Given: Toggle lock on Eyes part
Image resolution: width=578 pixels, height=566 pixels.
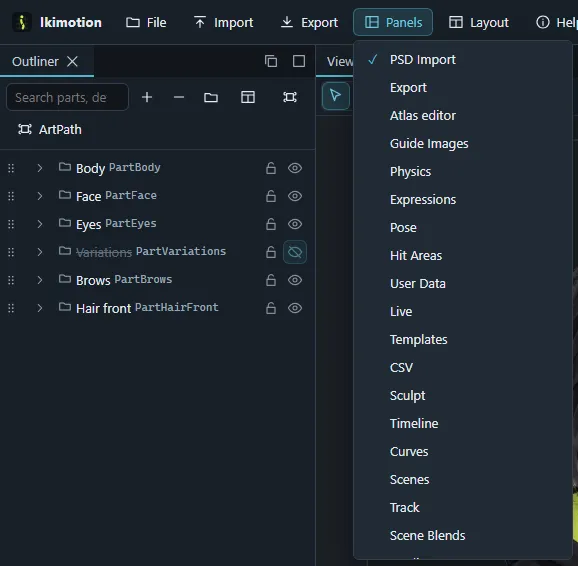Looking at the screenshot, I should point(271,224).
